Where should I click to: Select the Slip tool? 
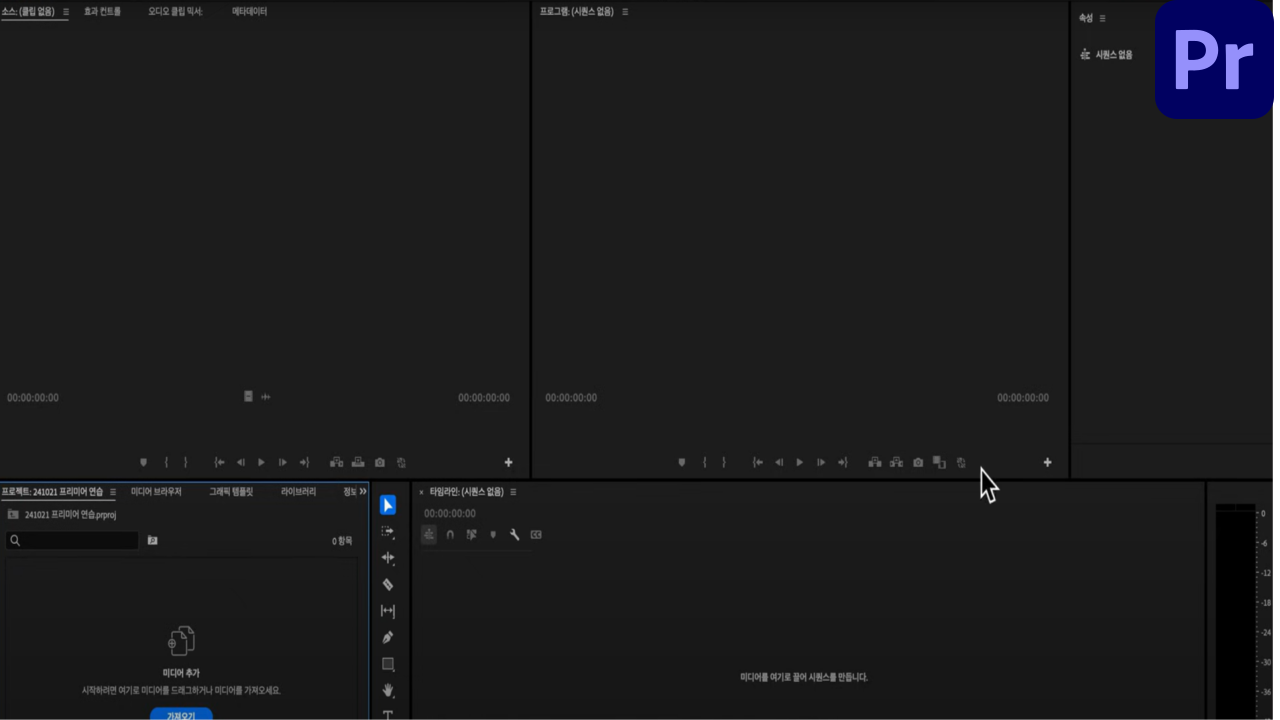coord(388,611)
